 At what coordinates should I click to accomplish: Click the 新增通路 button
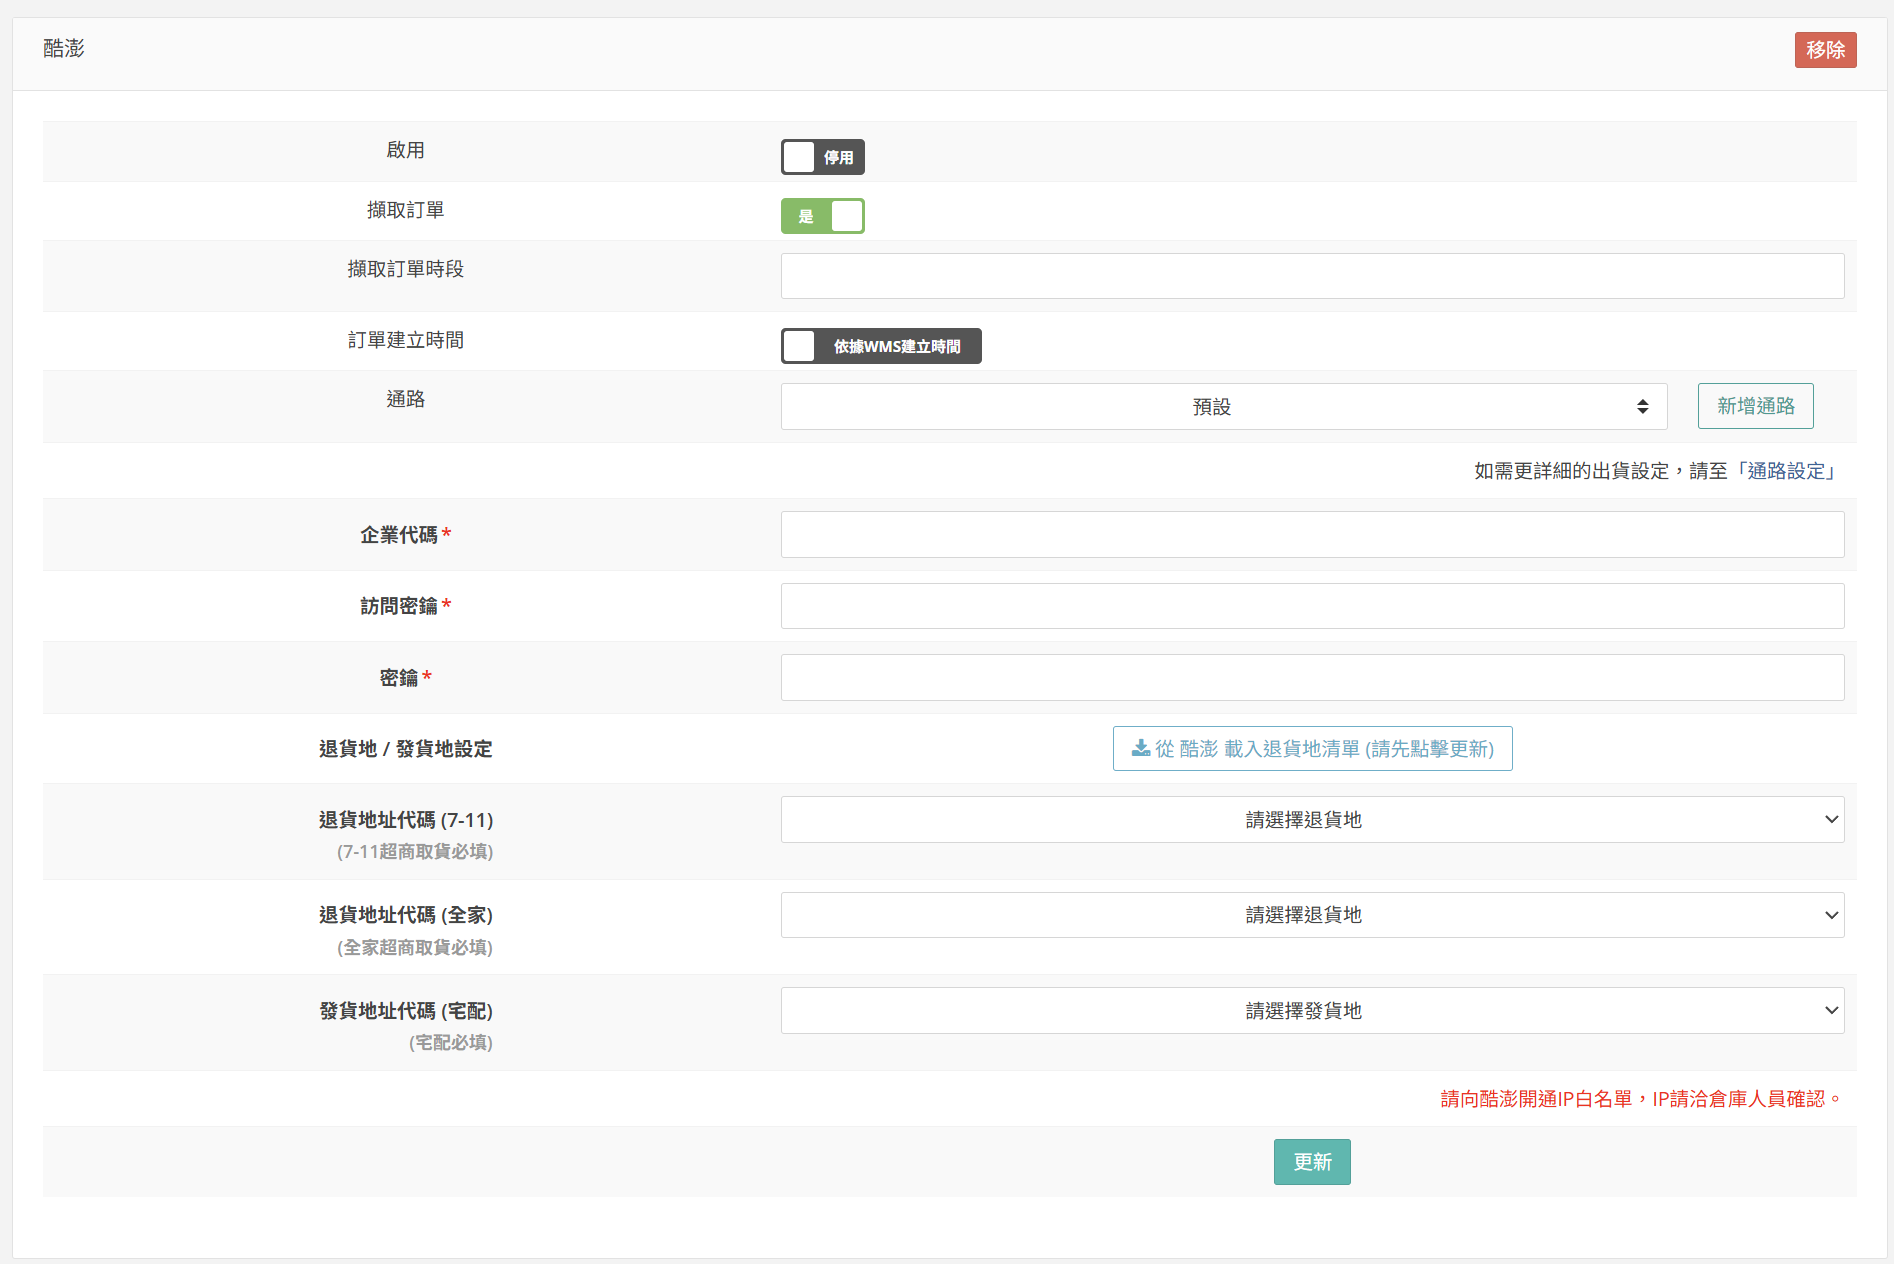(1755, 406)
